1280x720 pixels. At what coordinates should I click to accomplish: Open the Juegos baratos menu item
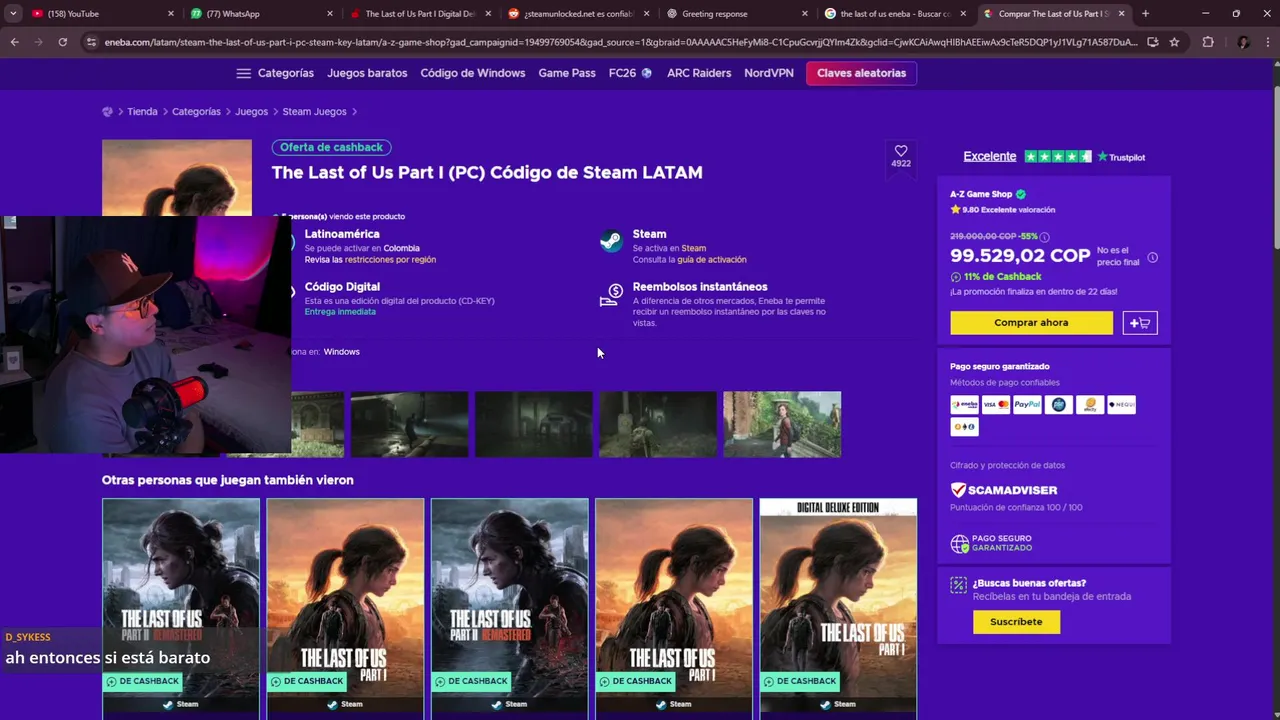coord(367,73)
